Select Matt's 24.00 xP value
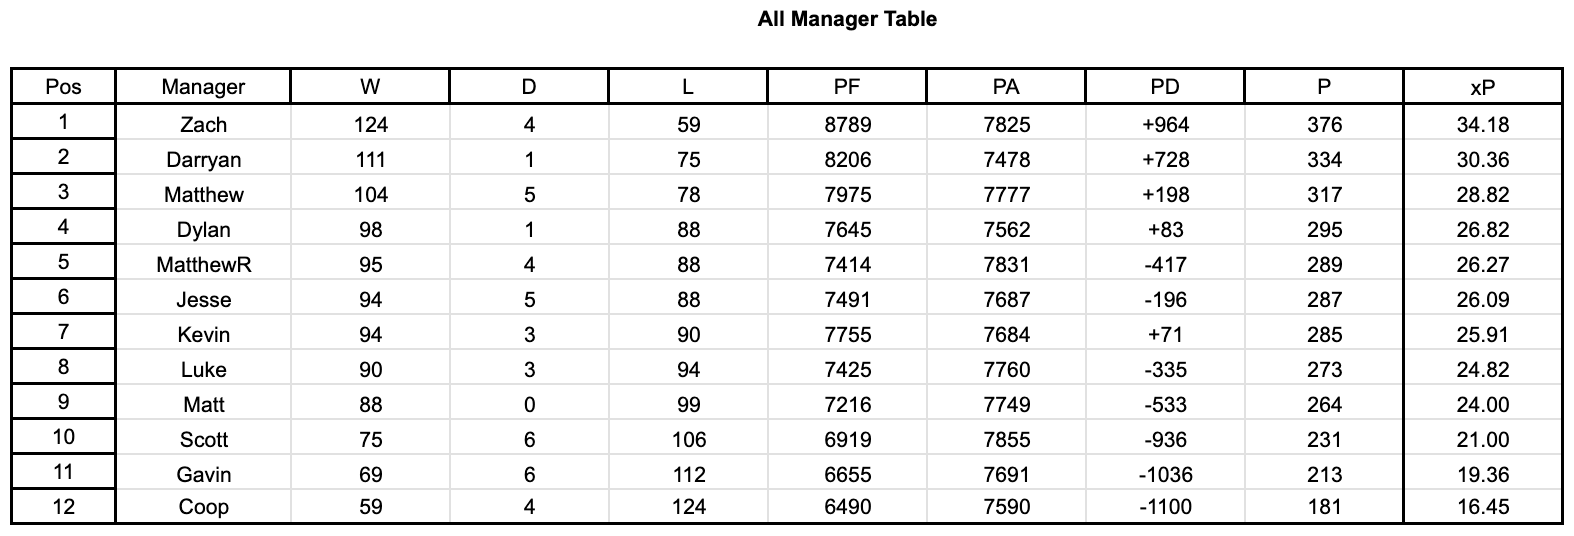 (x=1483, y=405)
